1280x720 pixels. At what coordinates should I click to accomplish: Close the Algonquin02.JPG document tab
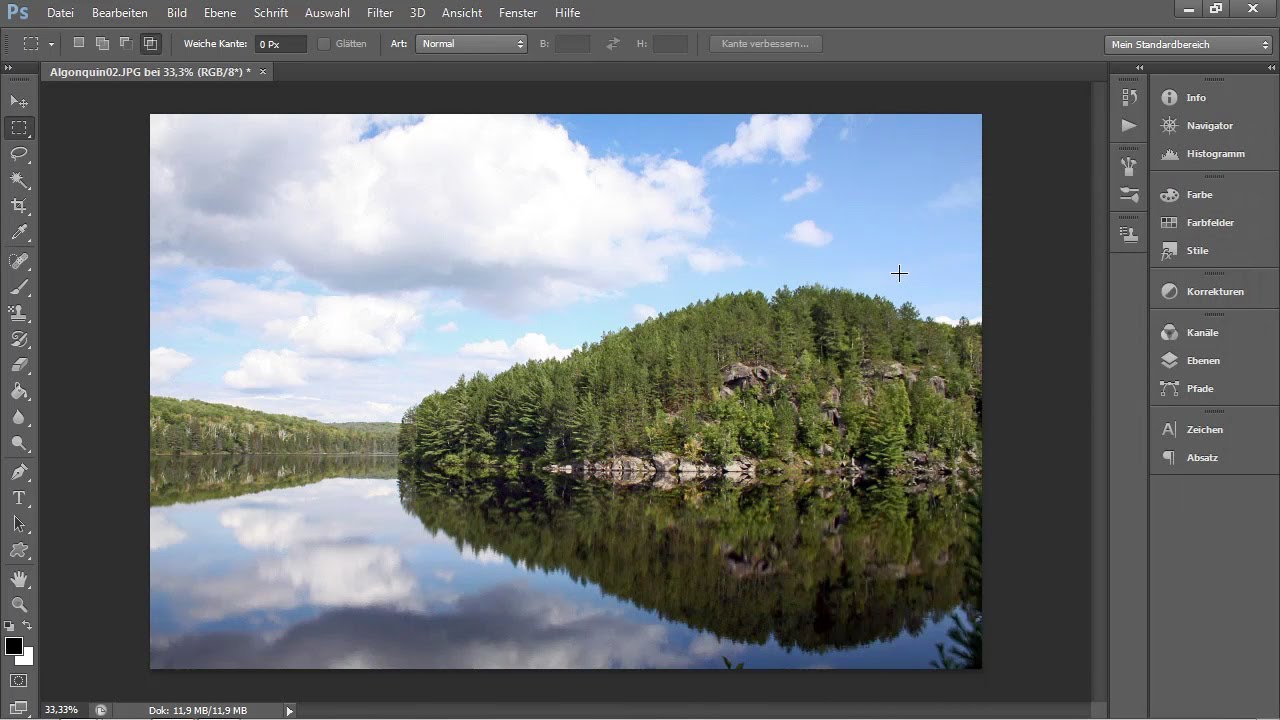pos(263,72)
